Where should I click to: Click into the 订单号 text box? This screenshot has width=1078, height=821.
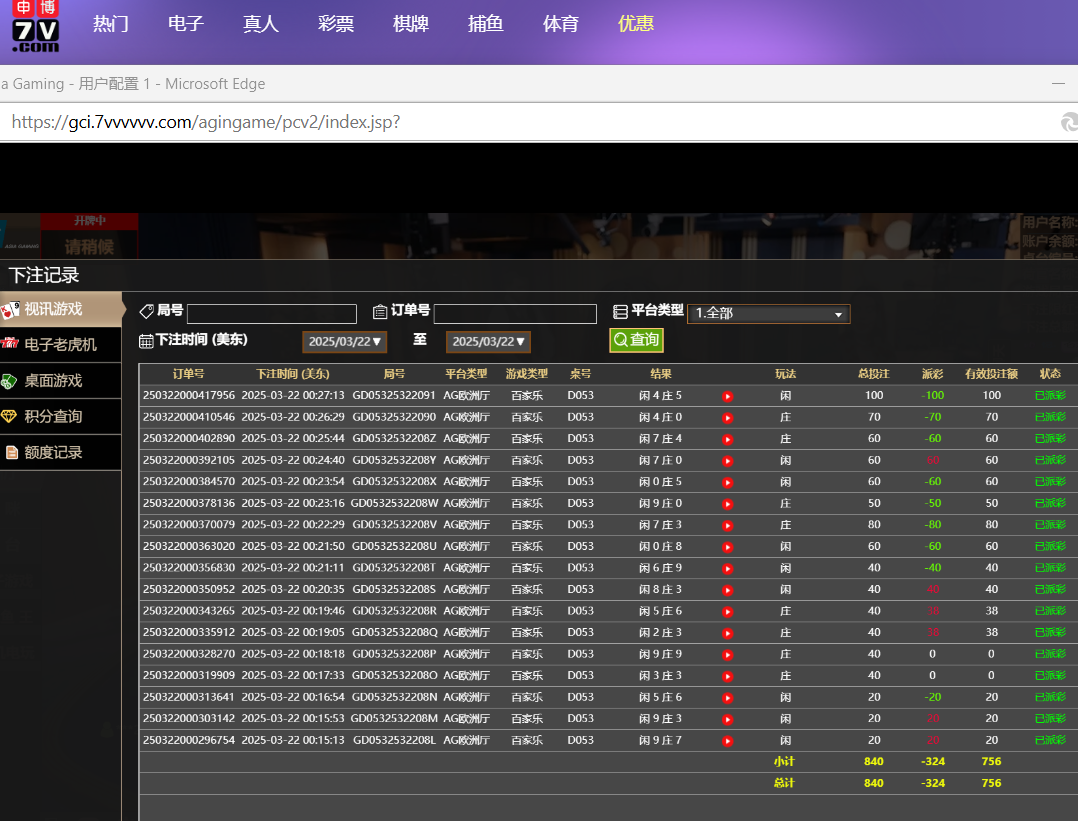click(x=515, y=314)
